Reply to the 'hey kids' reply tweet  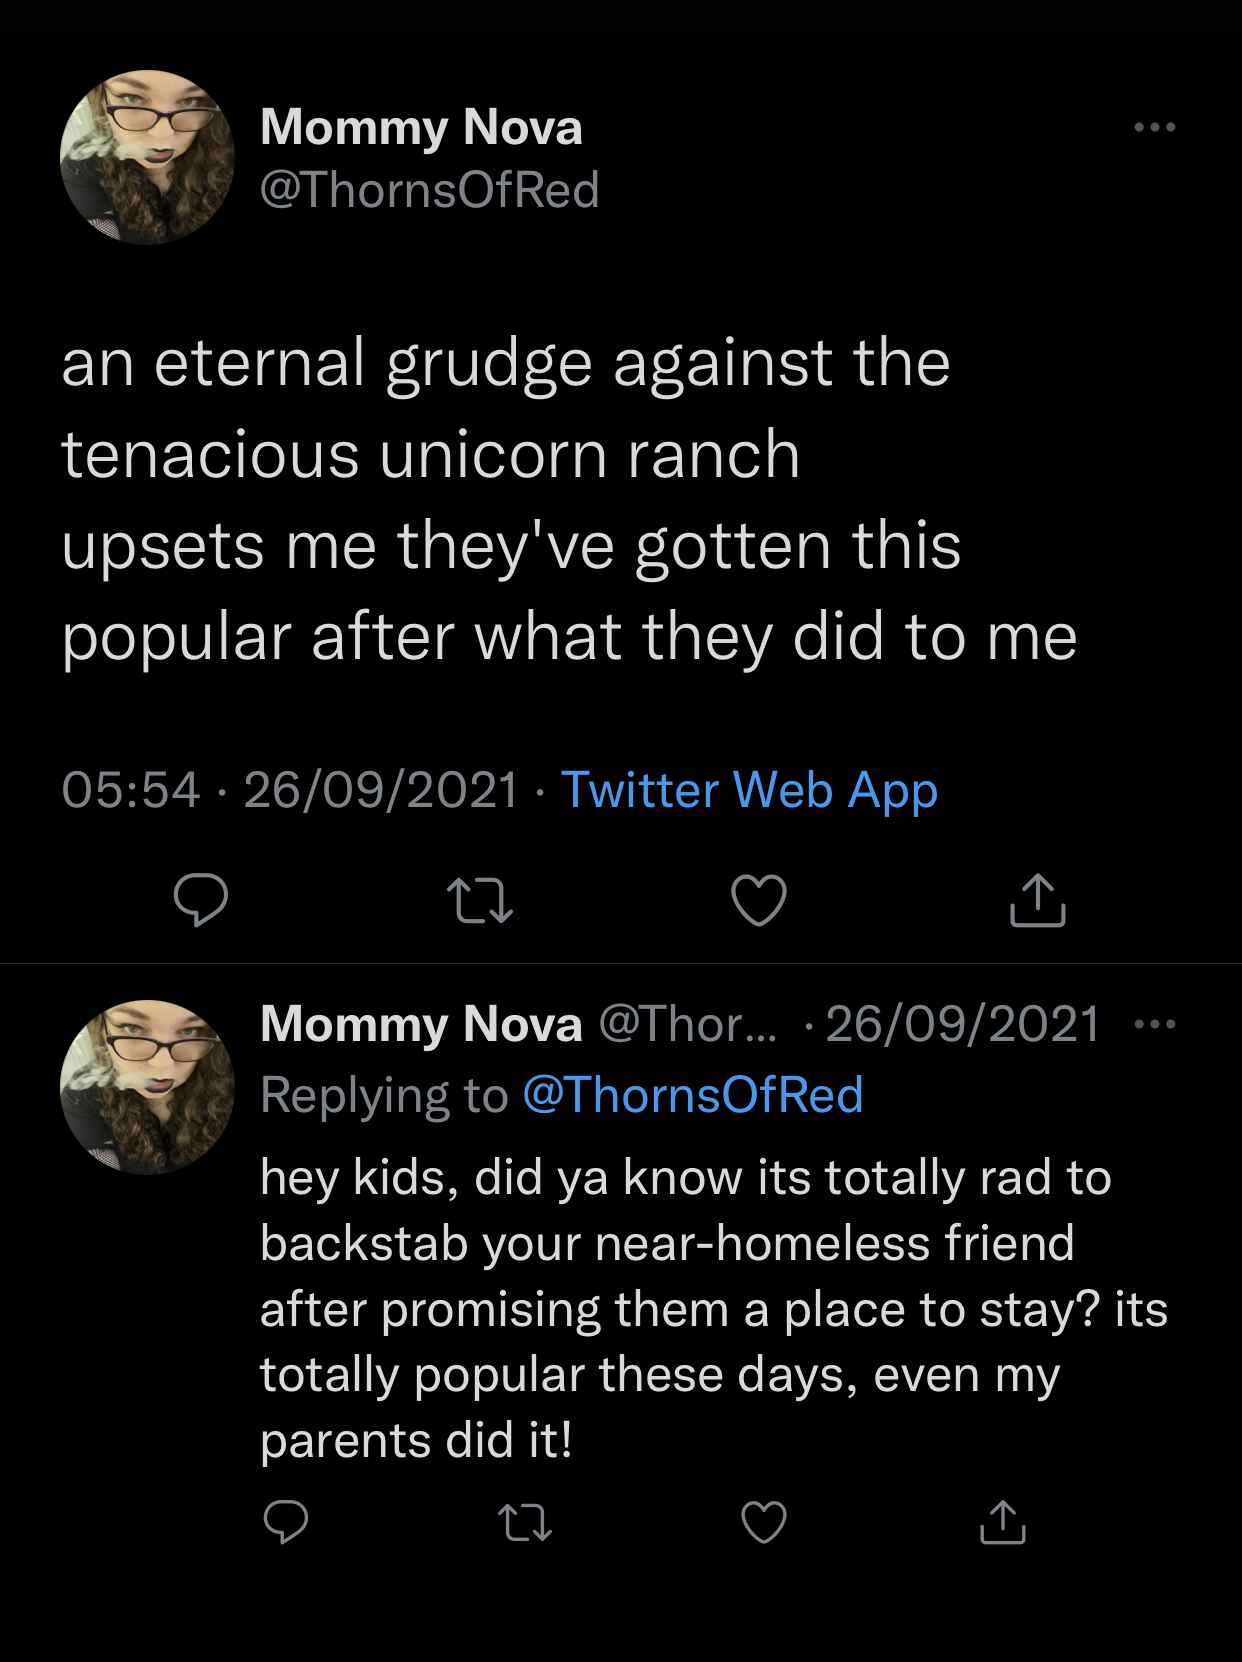(x=286, y=1522)
